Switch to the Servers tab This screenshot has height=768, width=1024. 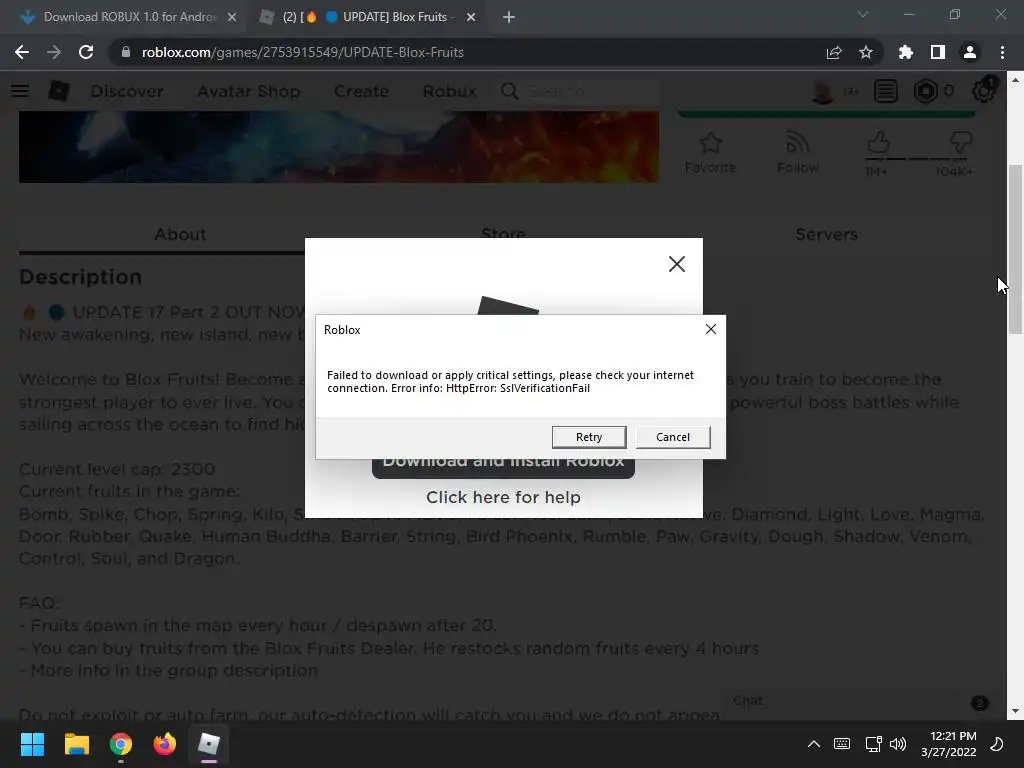(x=826, y=234)
